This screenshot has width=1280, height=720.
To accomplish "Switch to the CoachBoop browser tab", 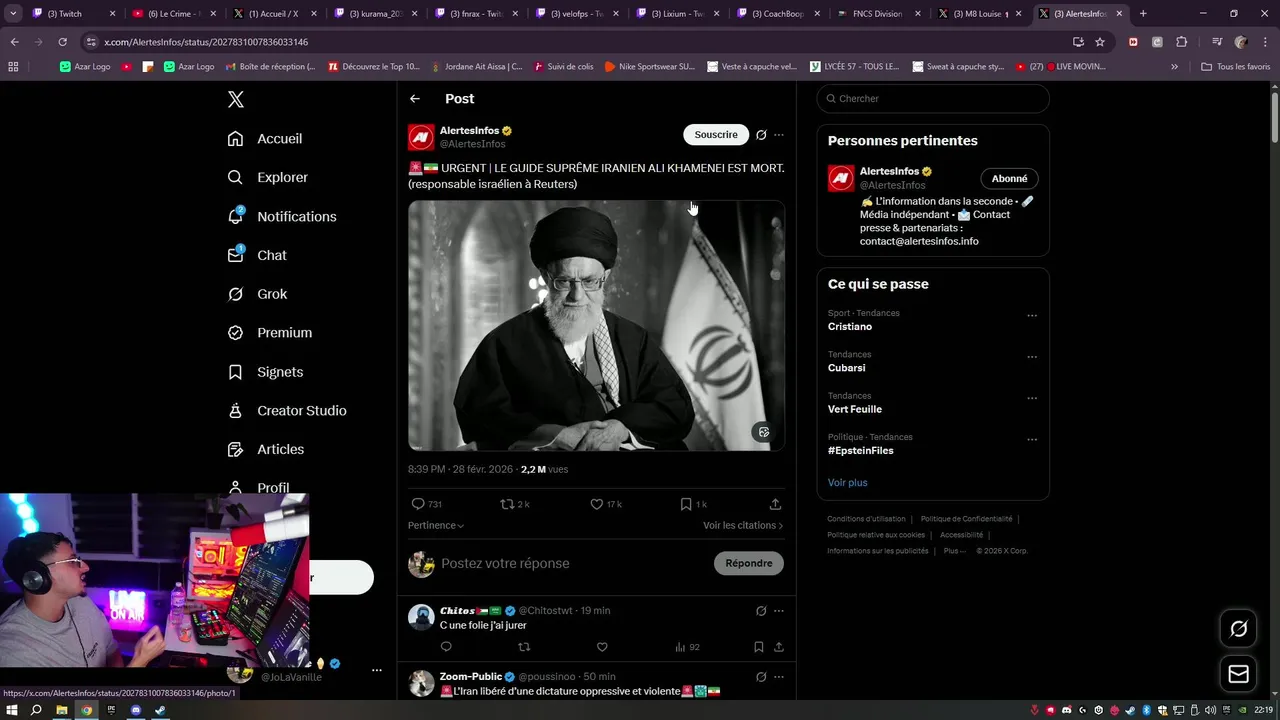I will click(776, 14).
